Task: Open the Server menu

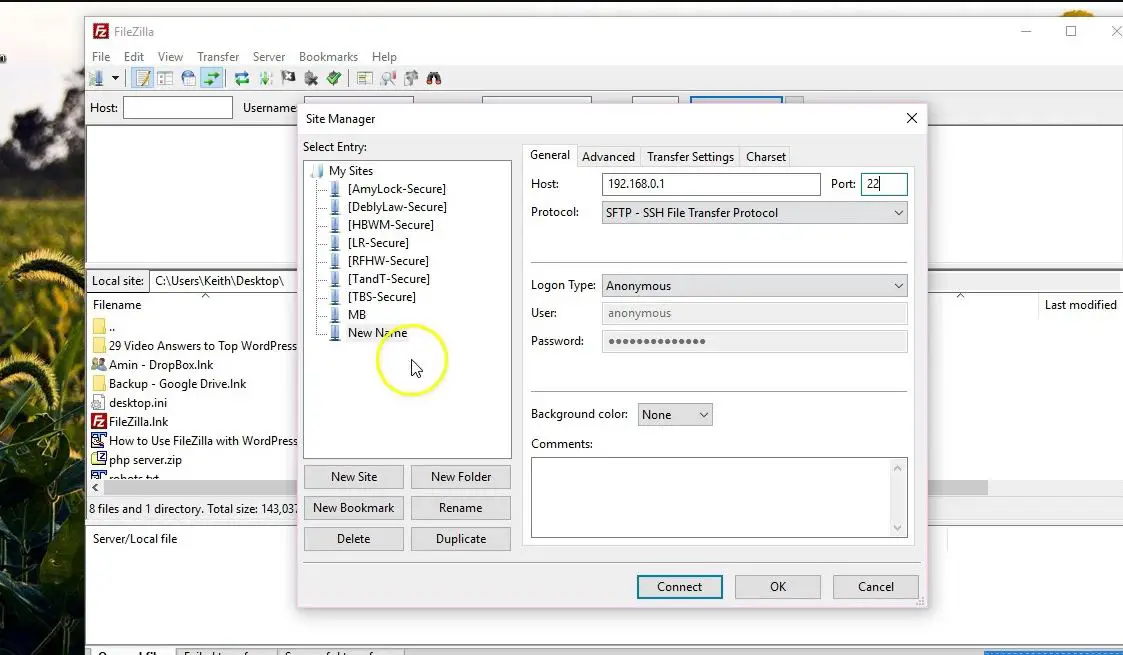Action: click(269, 57)
